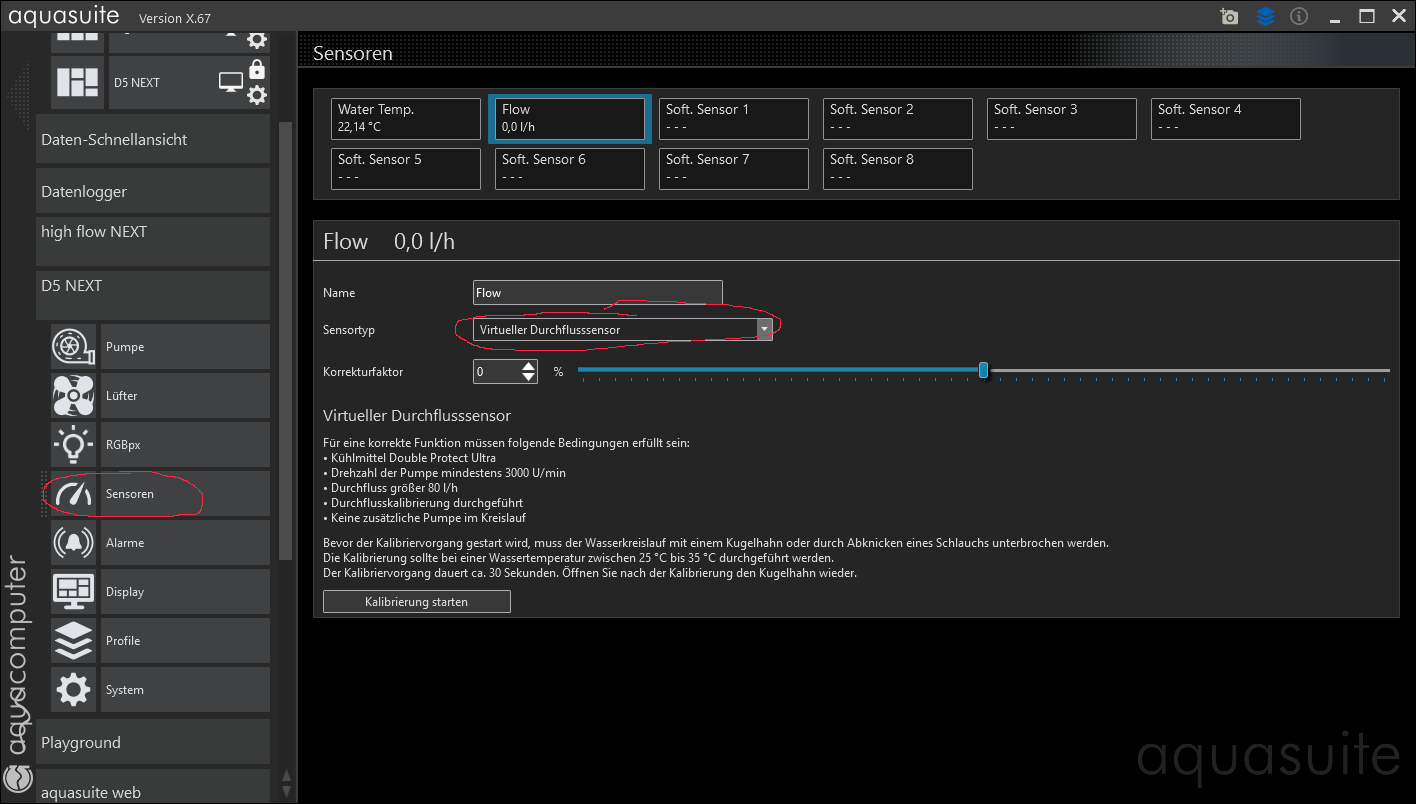Click the Alarme bell icon
1416x804 pixels.
74,542
